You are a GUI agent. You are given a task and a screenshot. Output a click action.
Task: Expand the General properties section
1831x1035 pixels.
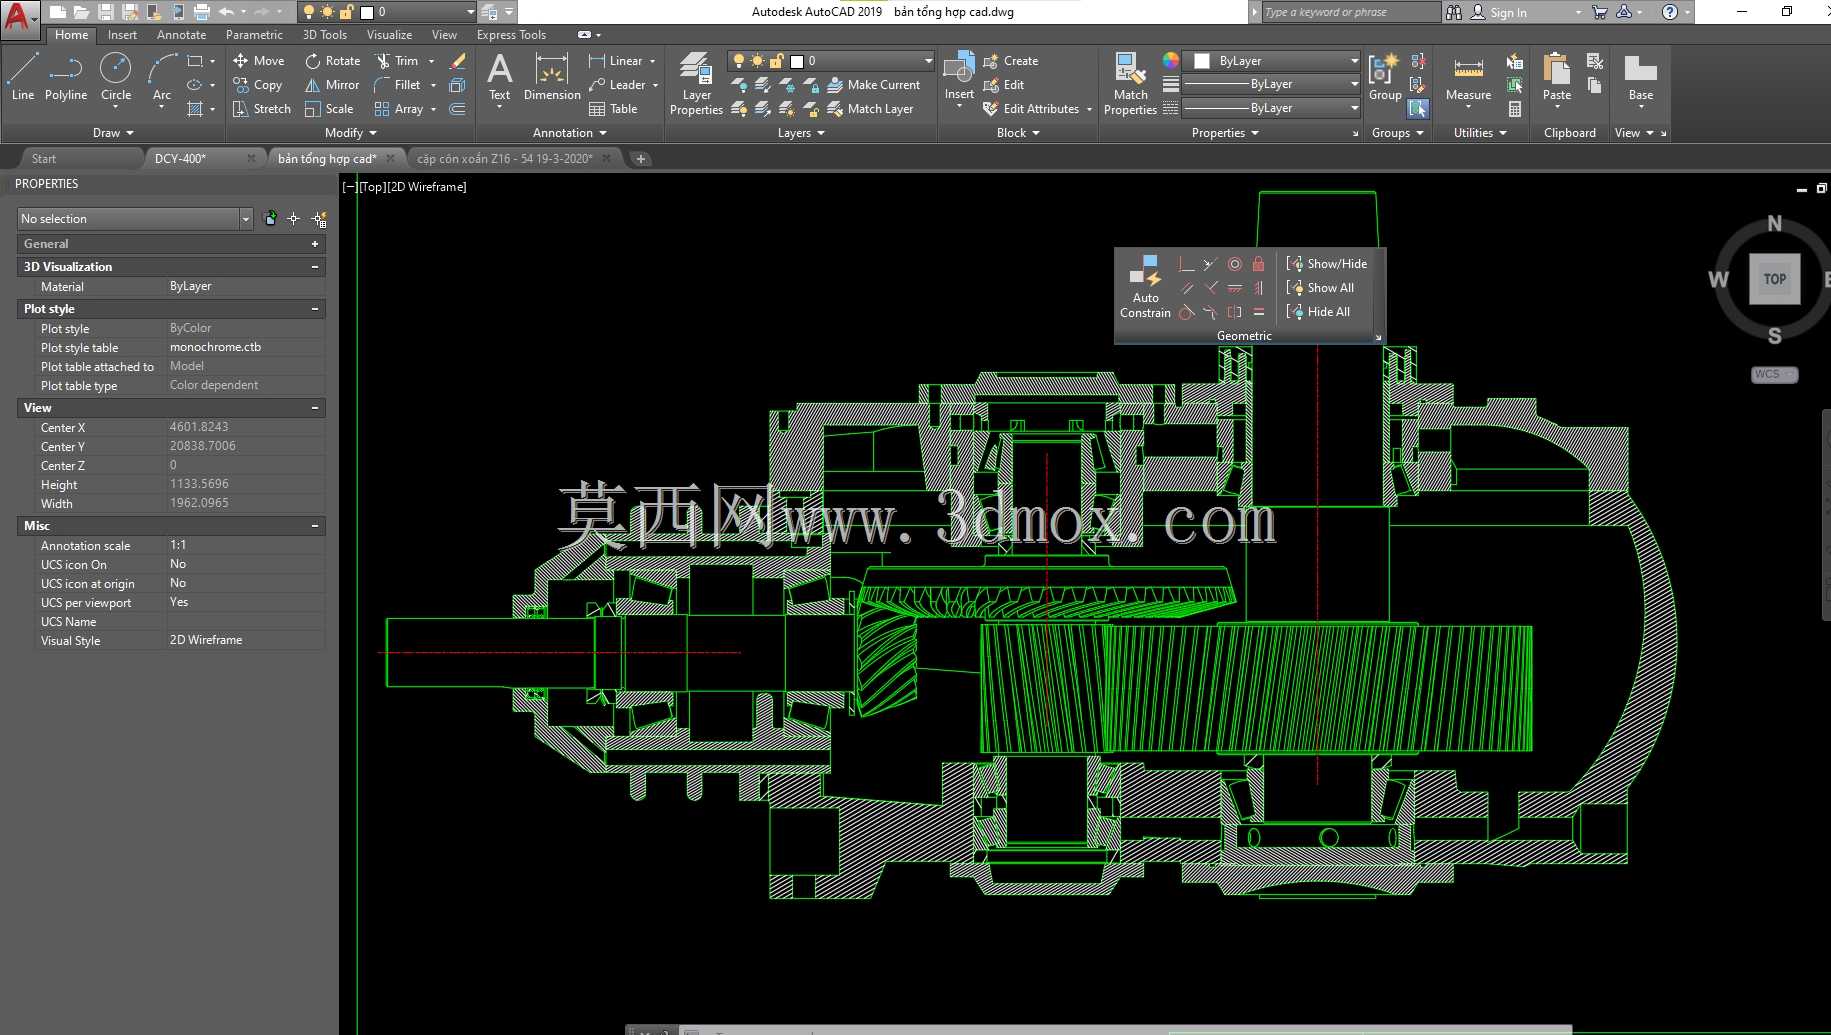[315, 244]
